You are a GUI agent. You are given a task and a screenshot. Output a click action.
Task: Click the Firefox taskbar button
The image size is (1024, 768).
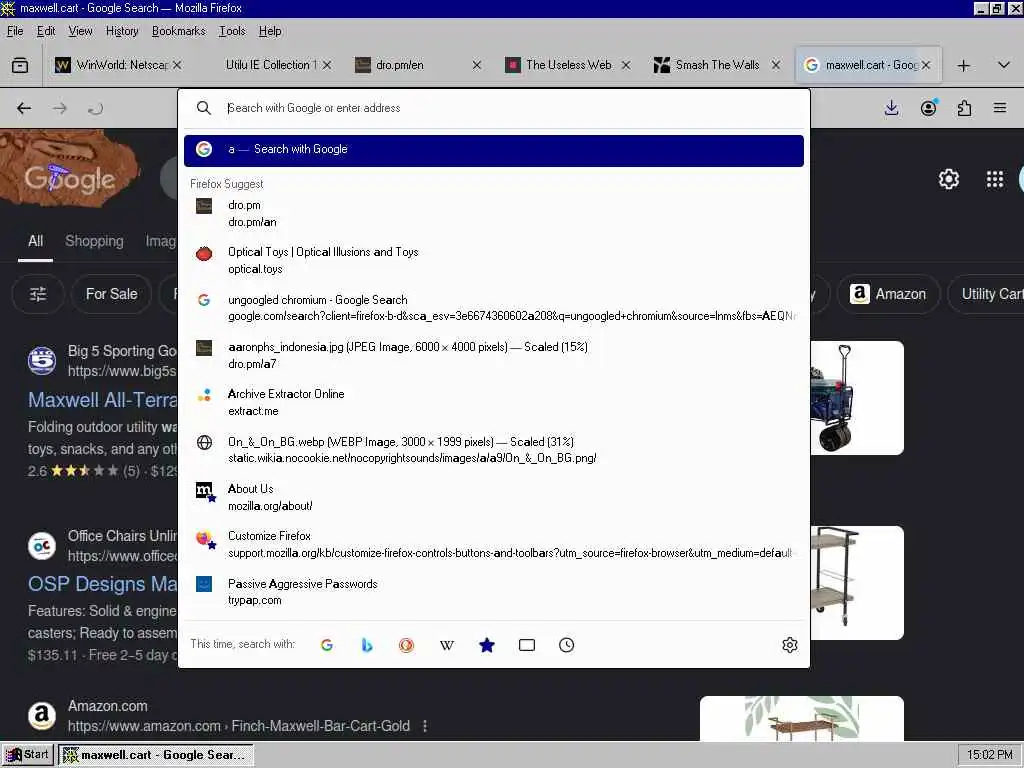coord(155,755)
